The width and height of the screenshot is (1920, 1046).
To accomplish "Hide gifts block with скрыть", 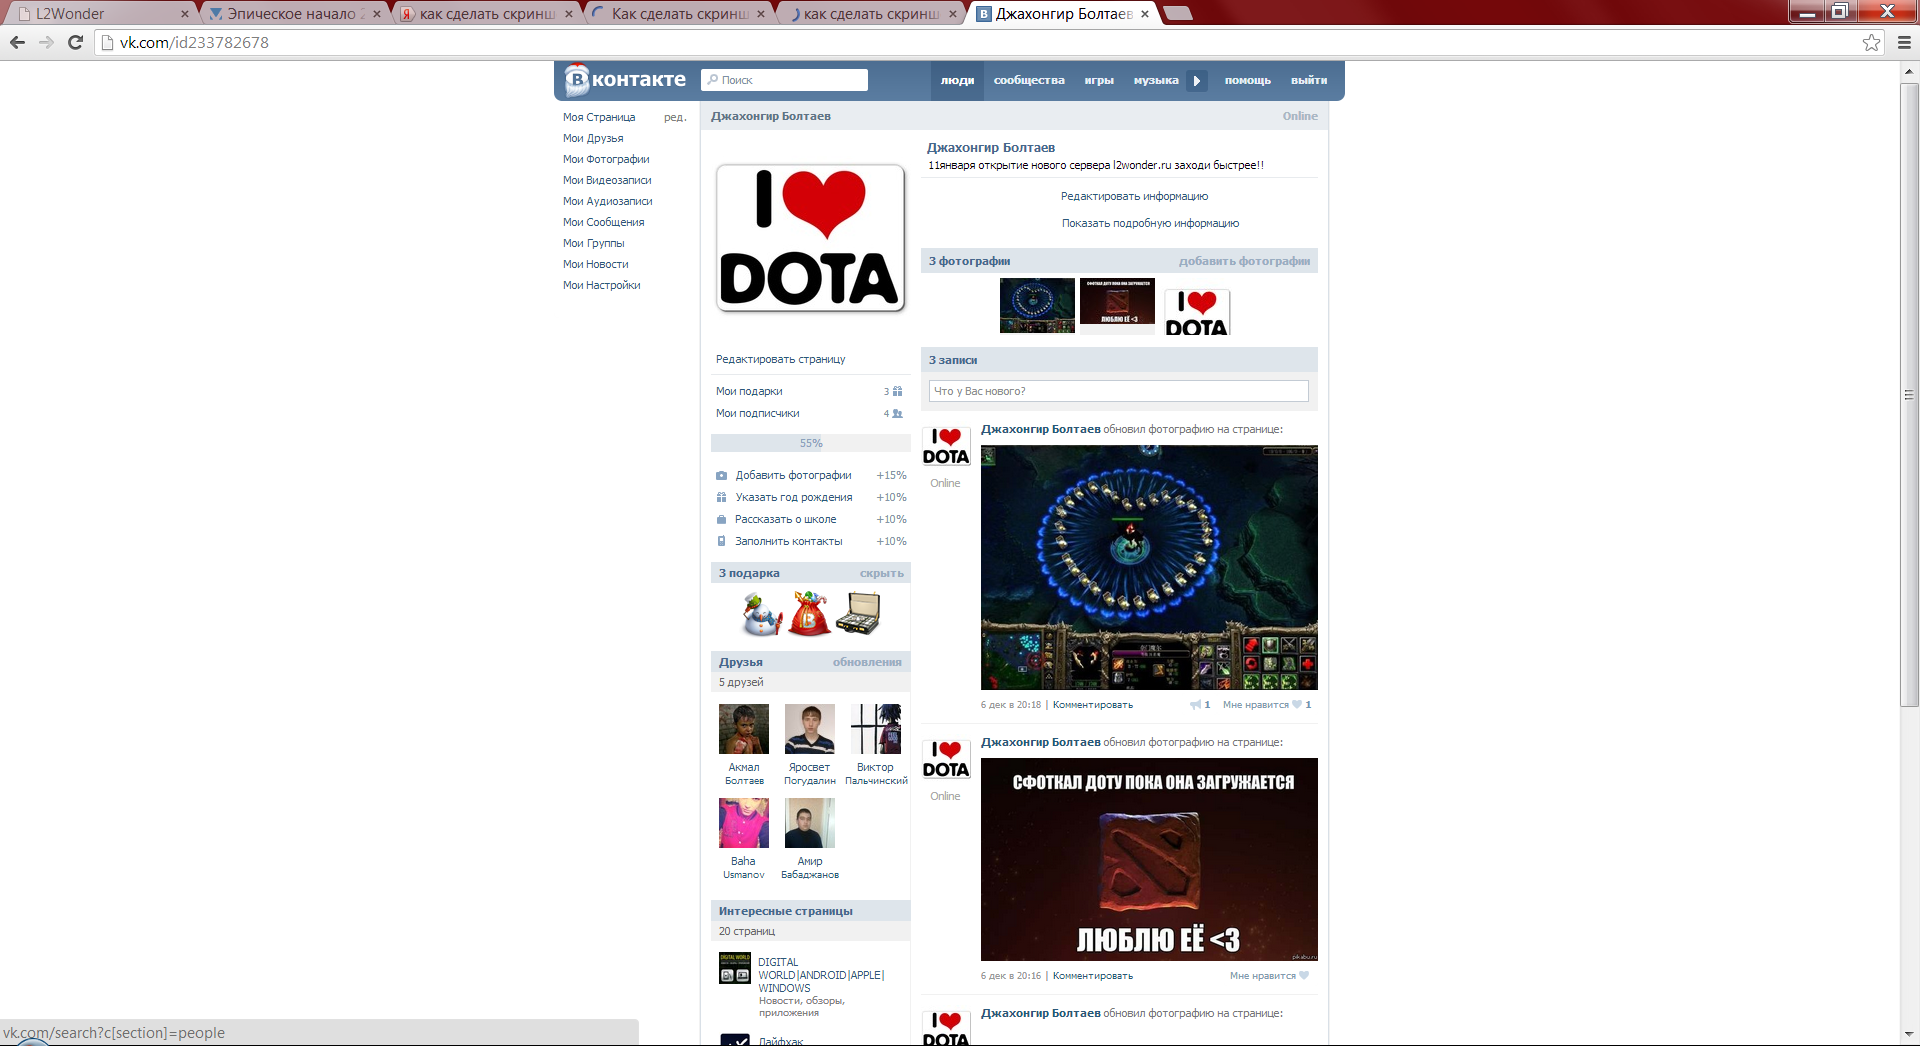I will pos(881,573).
